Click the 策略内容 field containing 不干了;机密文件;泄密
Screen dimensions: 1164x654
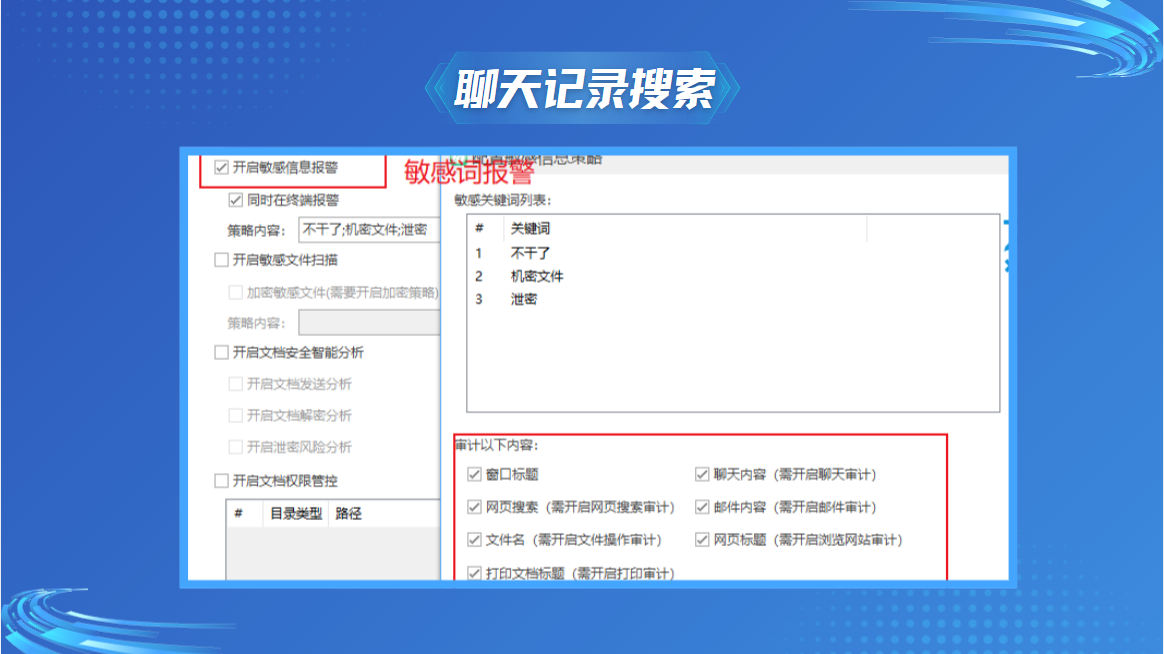tap(369, 230)
